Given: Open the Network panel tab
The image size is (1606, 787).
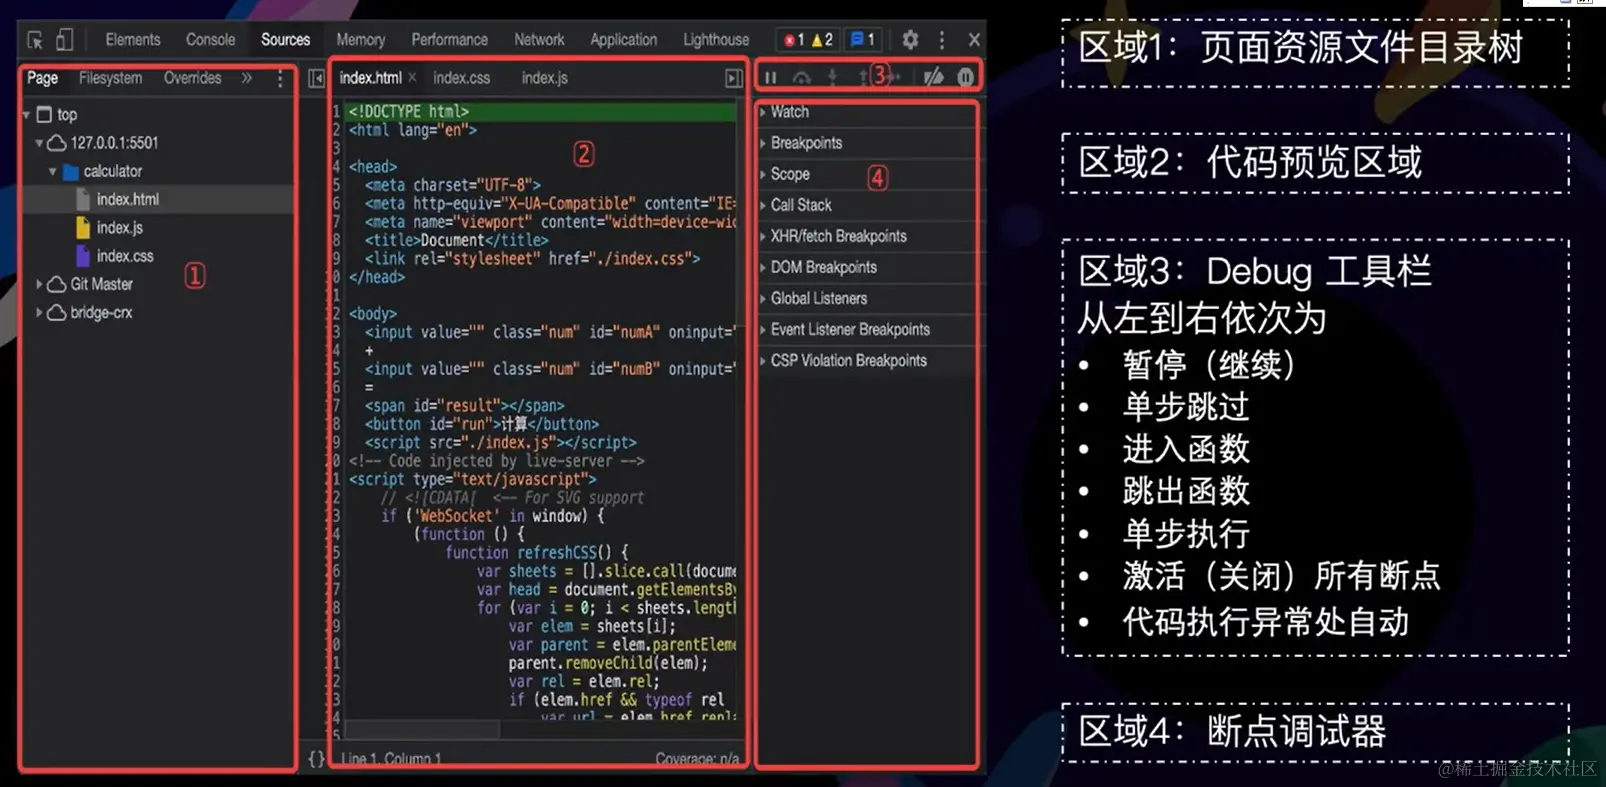Looking at the screenshot, I should [x=539, y=40].
